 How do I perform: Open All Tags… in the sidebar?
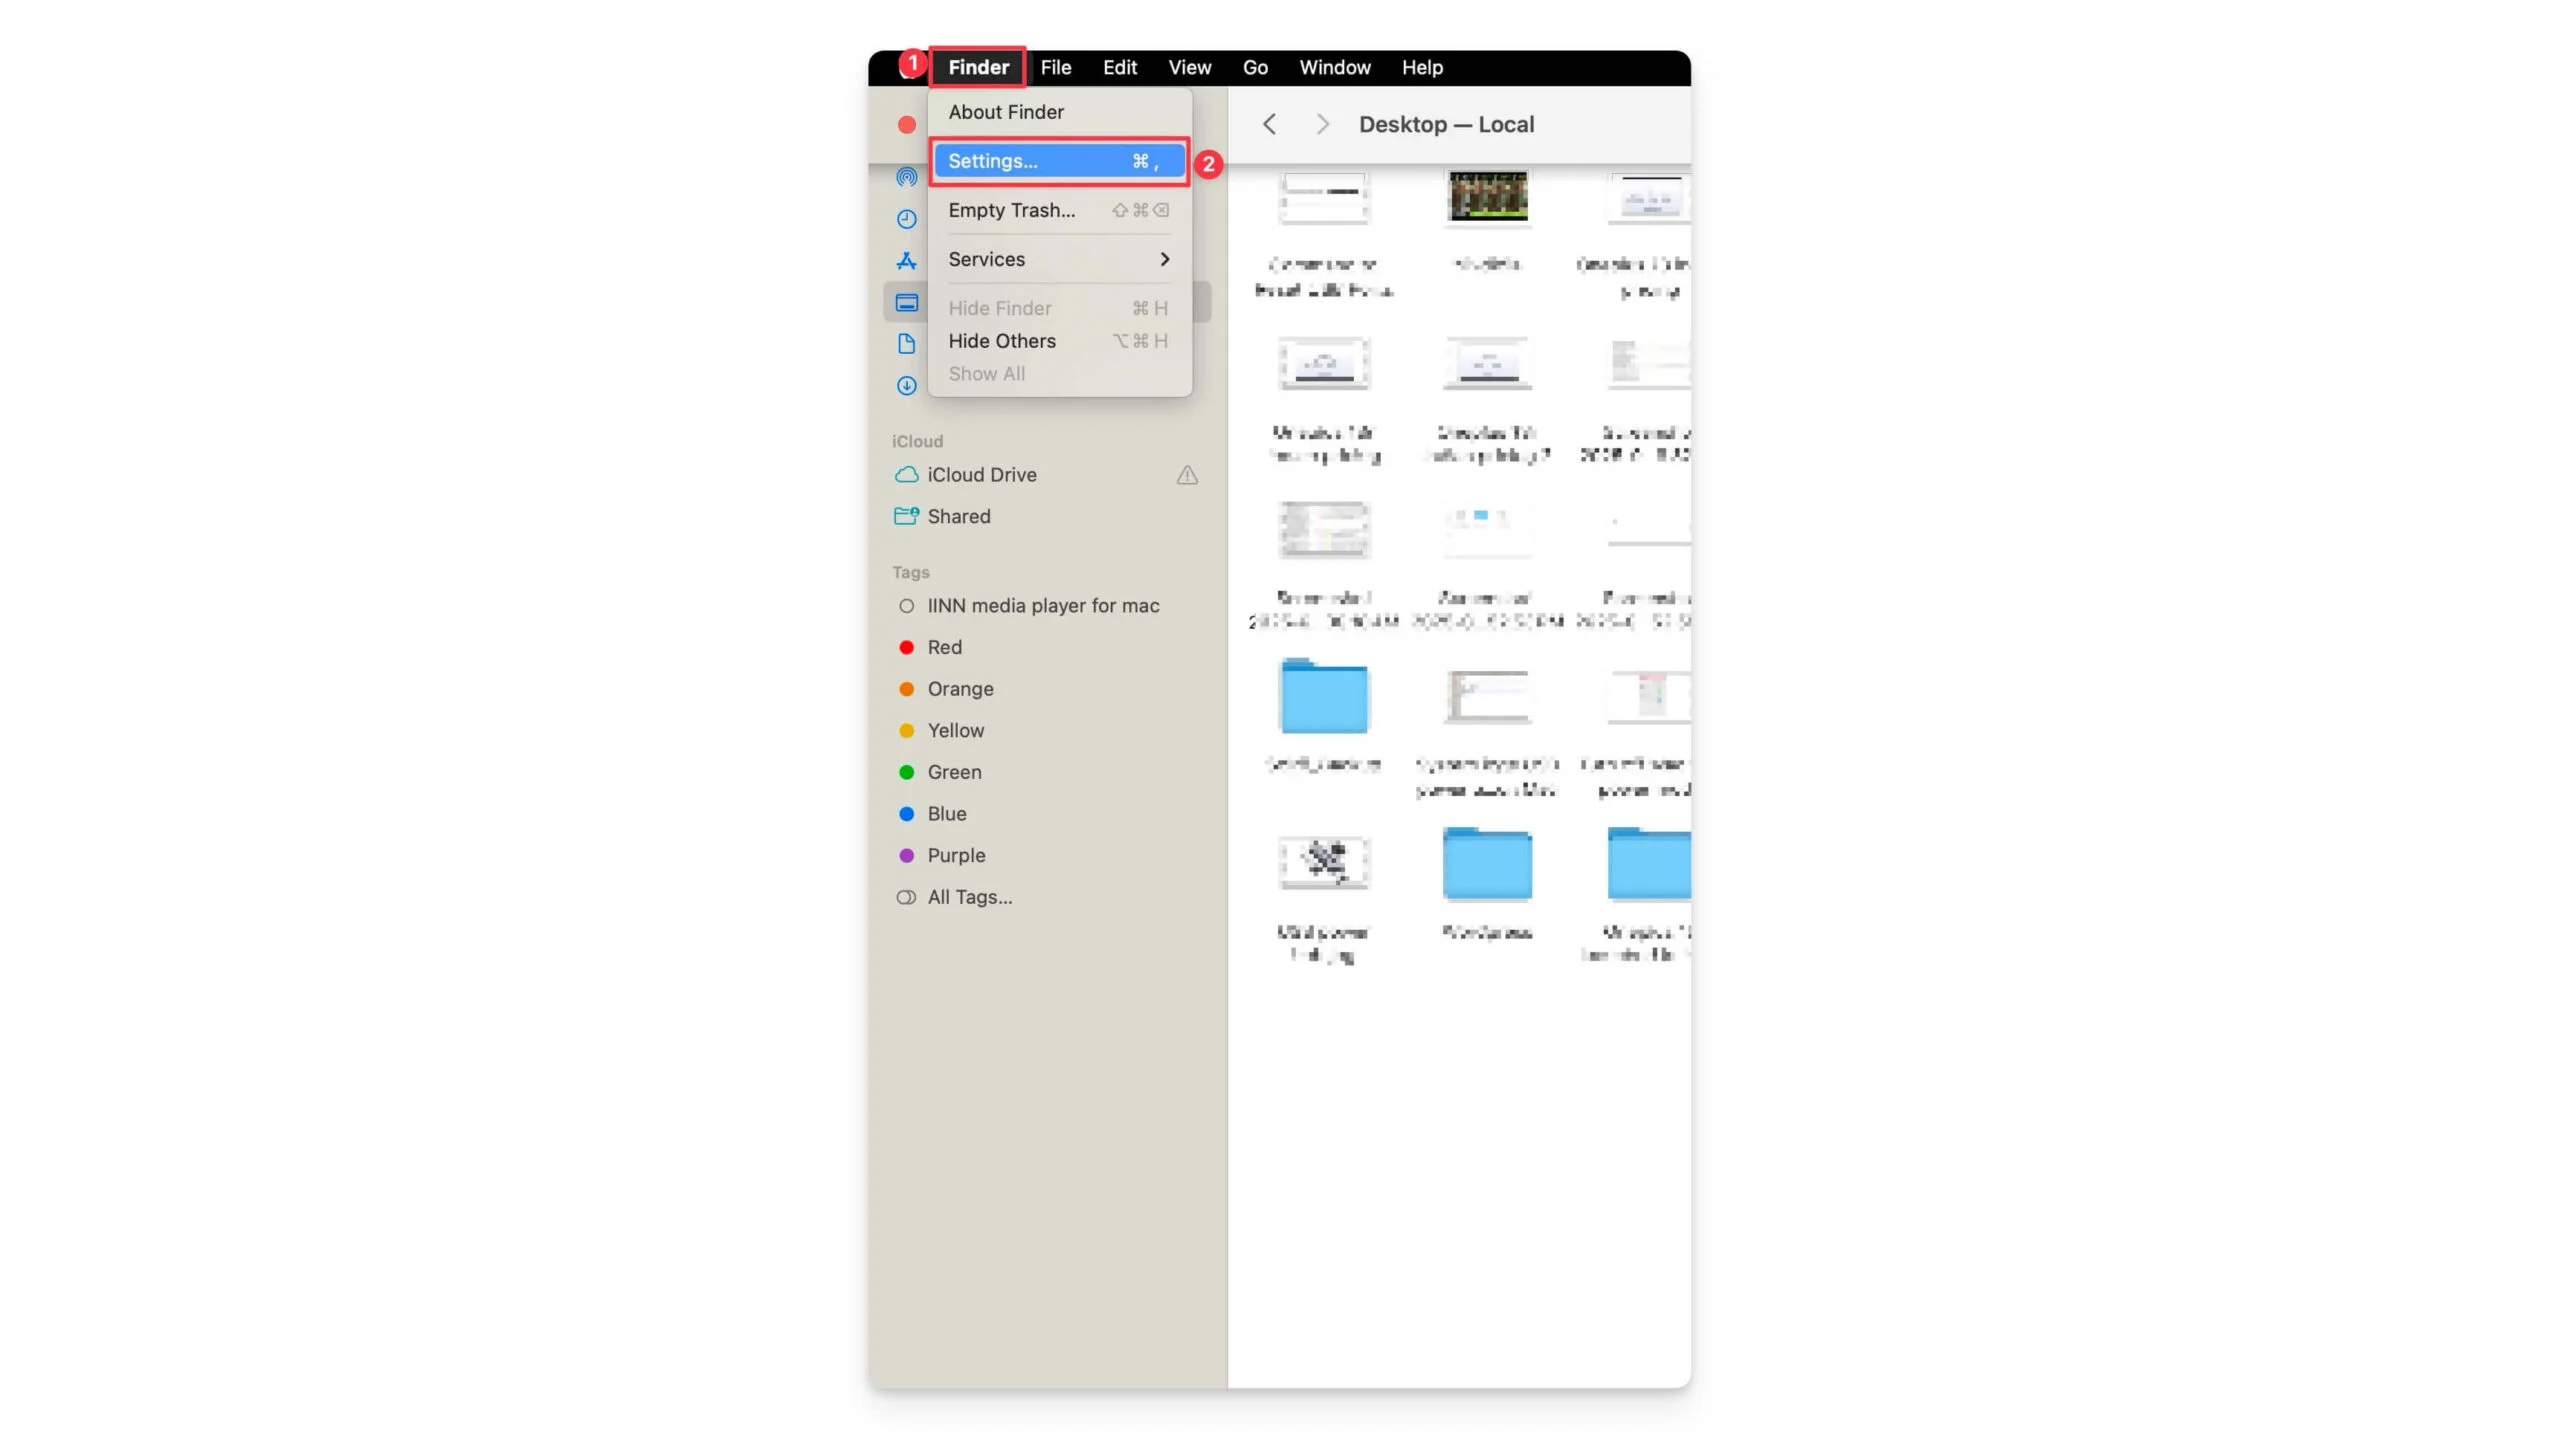coord(968,898)
